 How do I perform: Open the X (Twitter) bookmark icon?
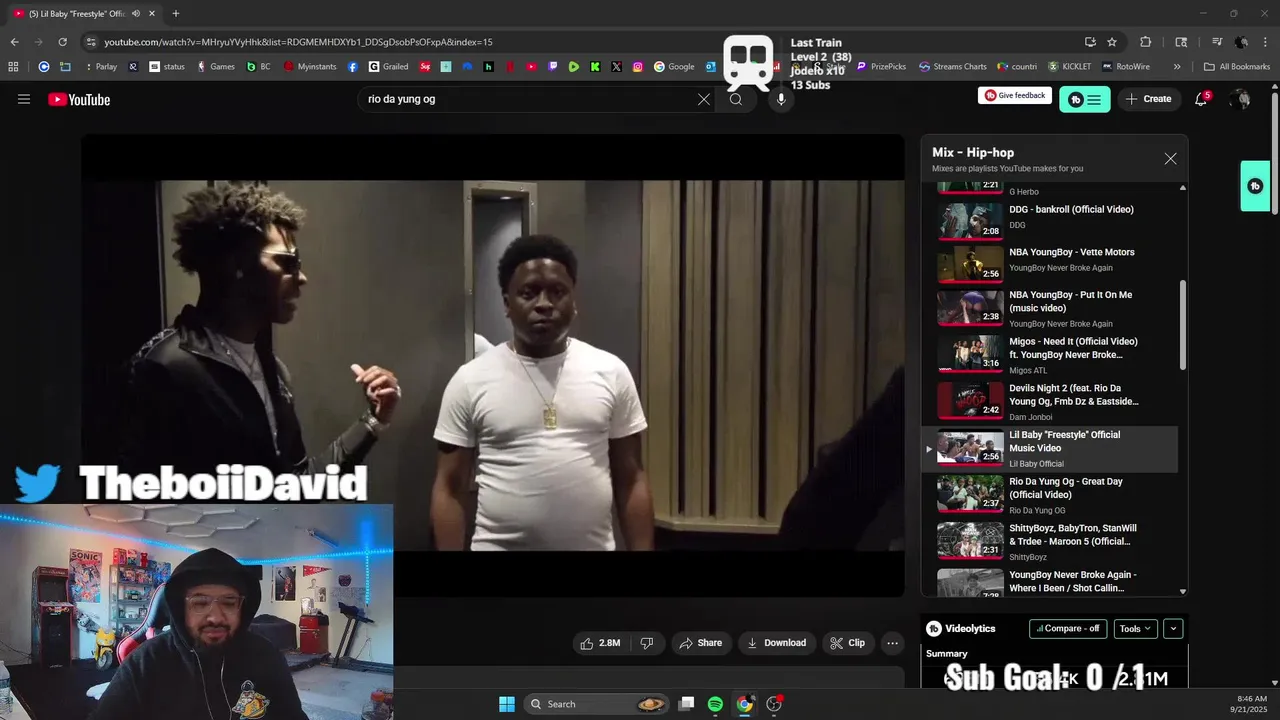[x=616, y=67]
